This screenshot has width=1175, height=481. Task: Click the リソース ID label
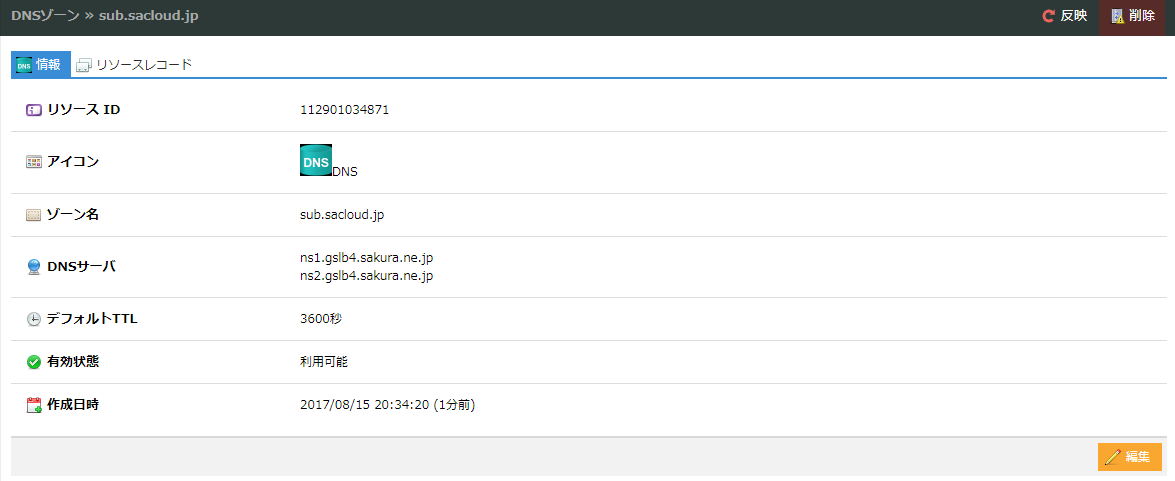83,110
